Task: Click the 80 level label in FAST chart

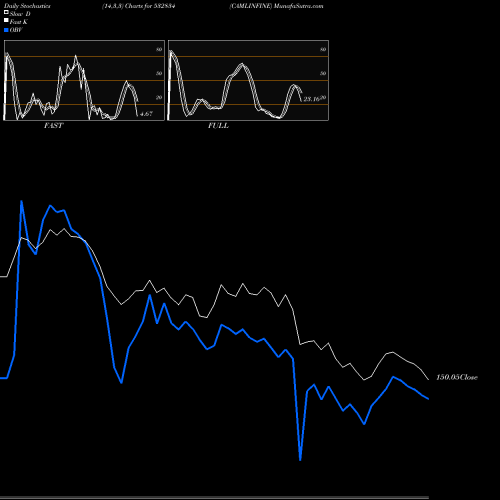Action: point(159,50)
